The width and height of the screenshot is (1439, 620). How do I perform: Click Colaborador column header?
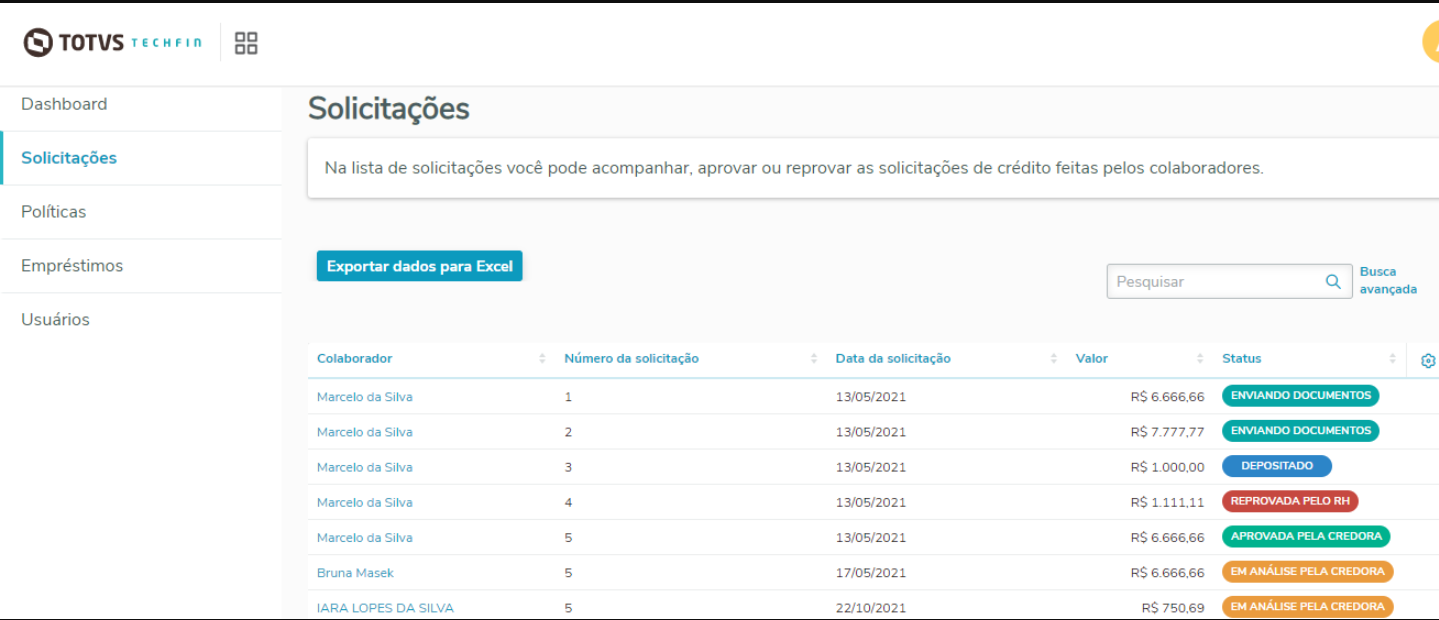(x=354, y=359)
